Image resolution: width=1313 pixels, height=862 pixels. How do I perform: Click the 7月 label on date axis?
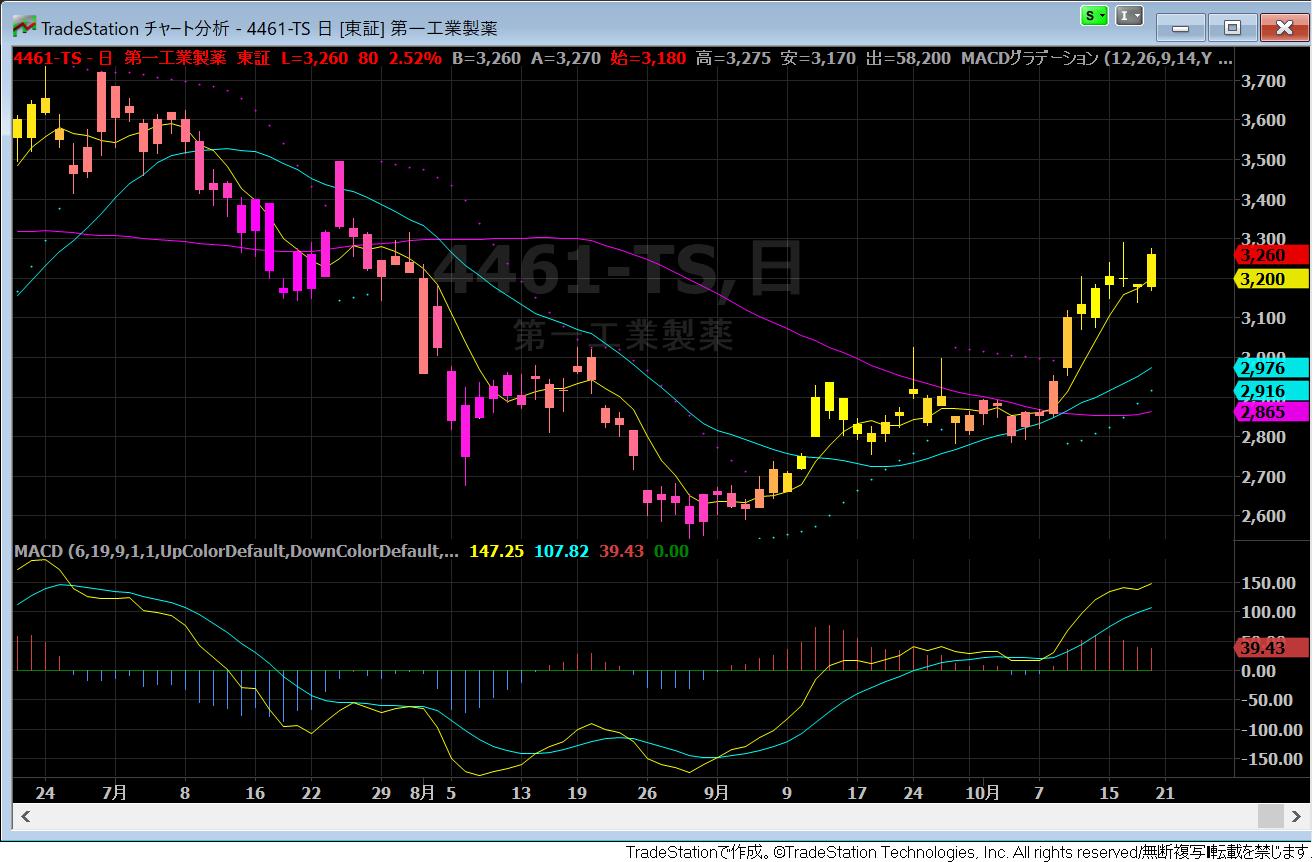point(114,793)
